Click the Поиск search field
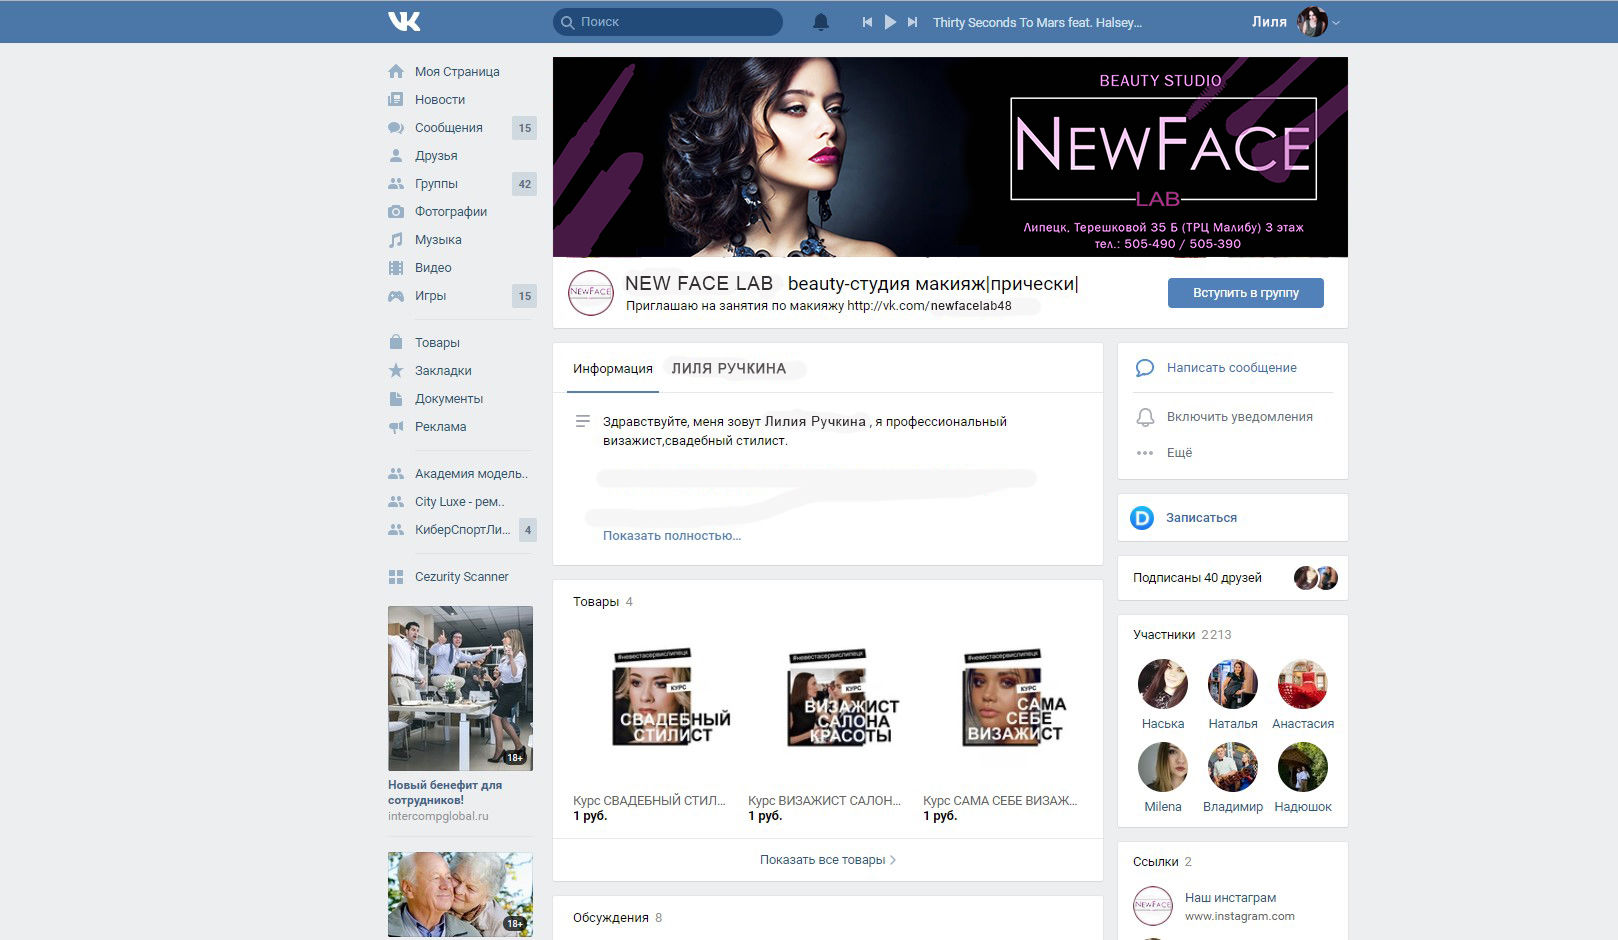This screenshot has height=940, width=1618. pos(668,22)
